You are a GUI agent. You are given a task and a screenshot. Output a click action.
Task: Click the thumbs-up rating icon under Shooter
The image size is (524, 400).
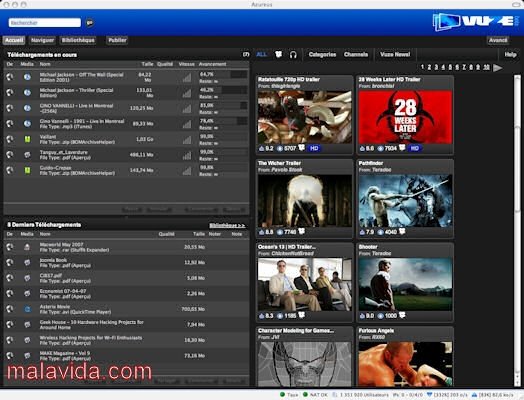pos(362,315)
